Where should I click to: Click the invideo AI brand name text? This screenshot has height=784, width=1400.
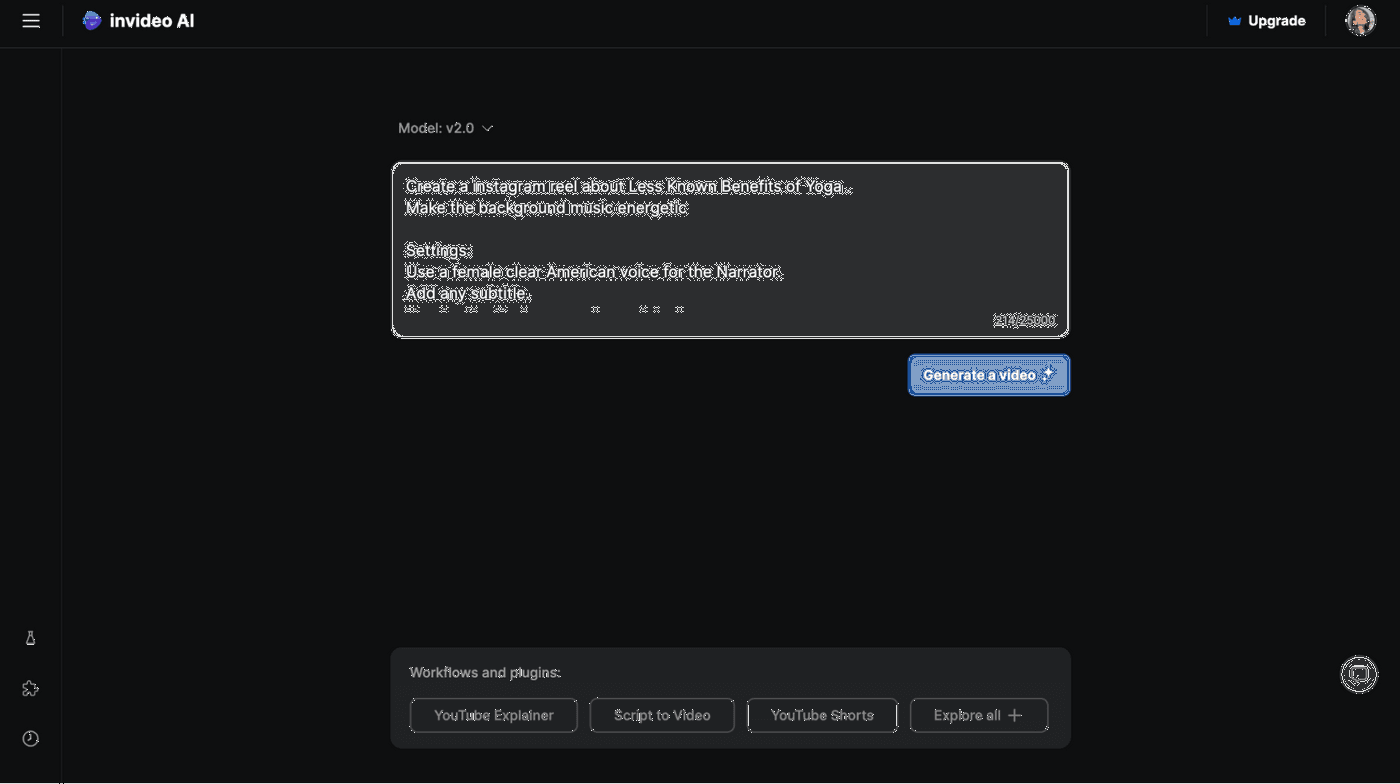(152, 21)
